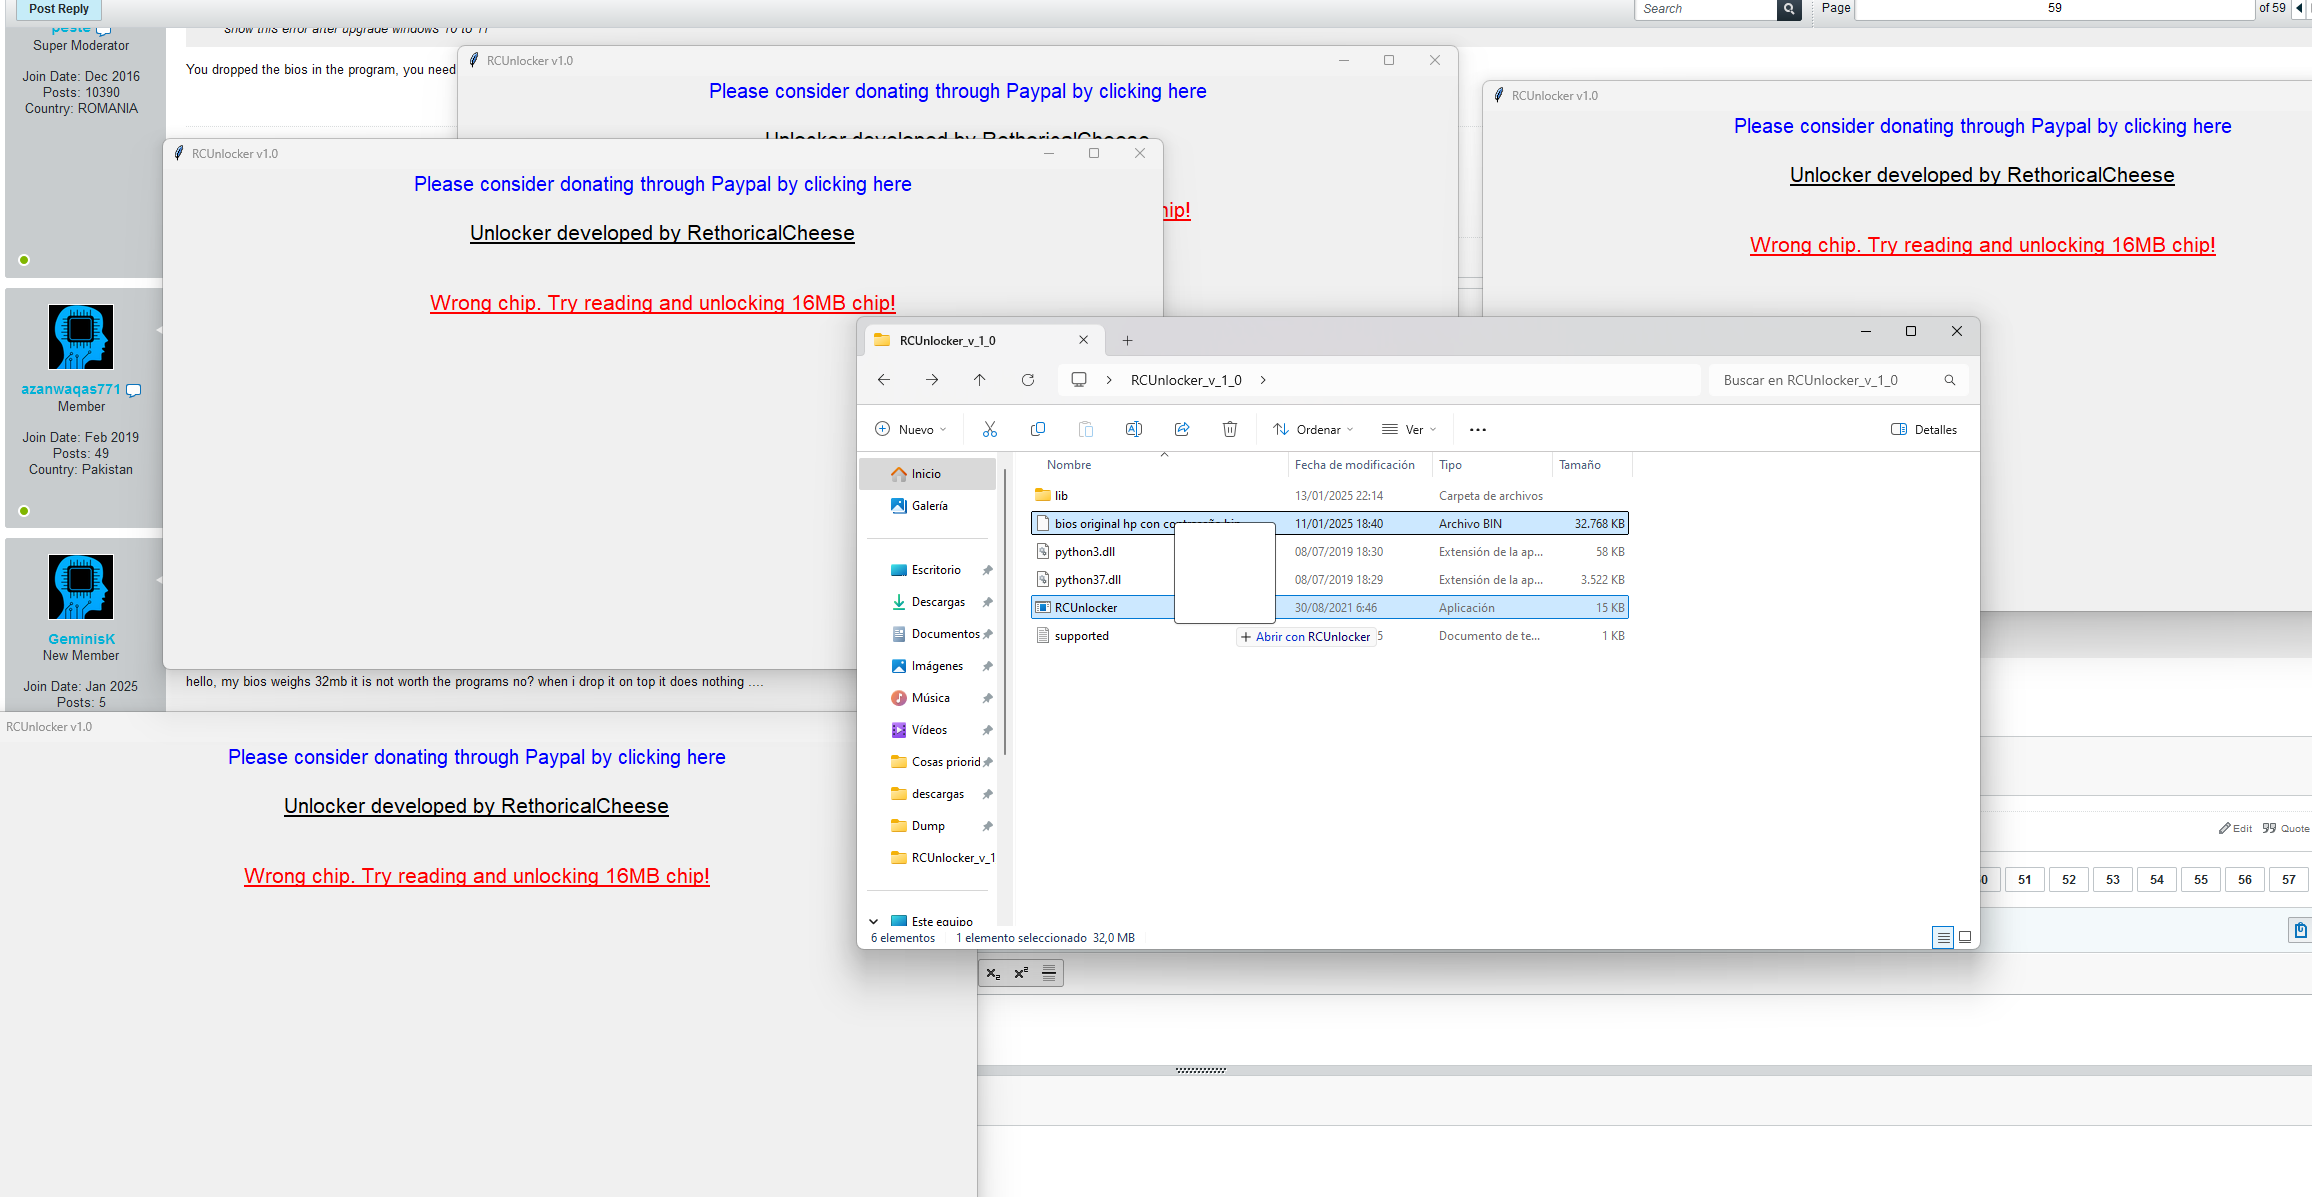Open the Nuevo dropdown

coord(910,429)
